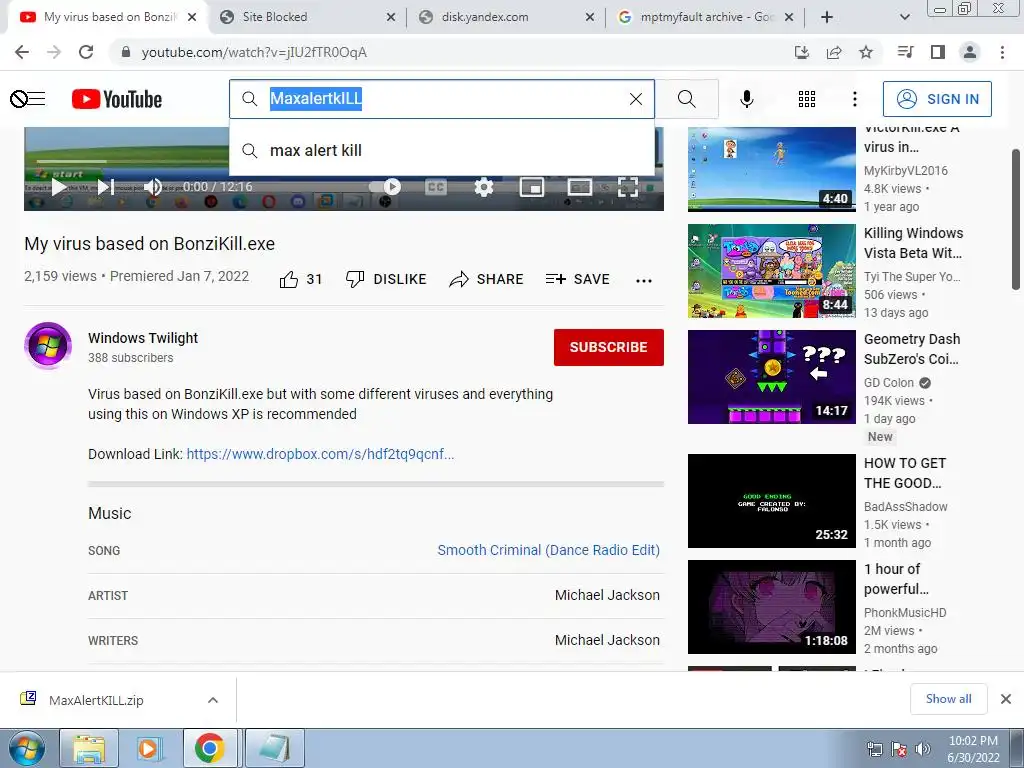This screenshot has height=768, width=1024.
Task: Click the DISLIKE button
Action: 386,280
